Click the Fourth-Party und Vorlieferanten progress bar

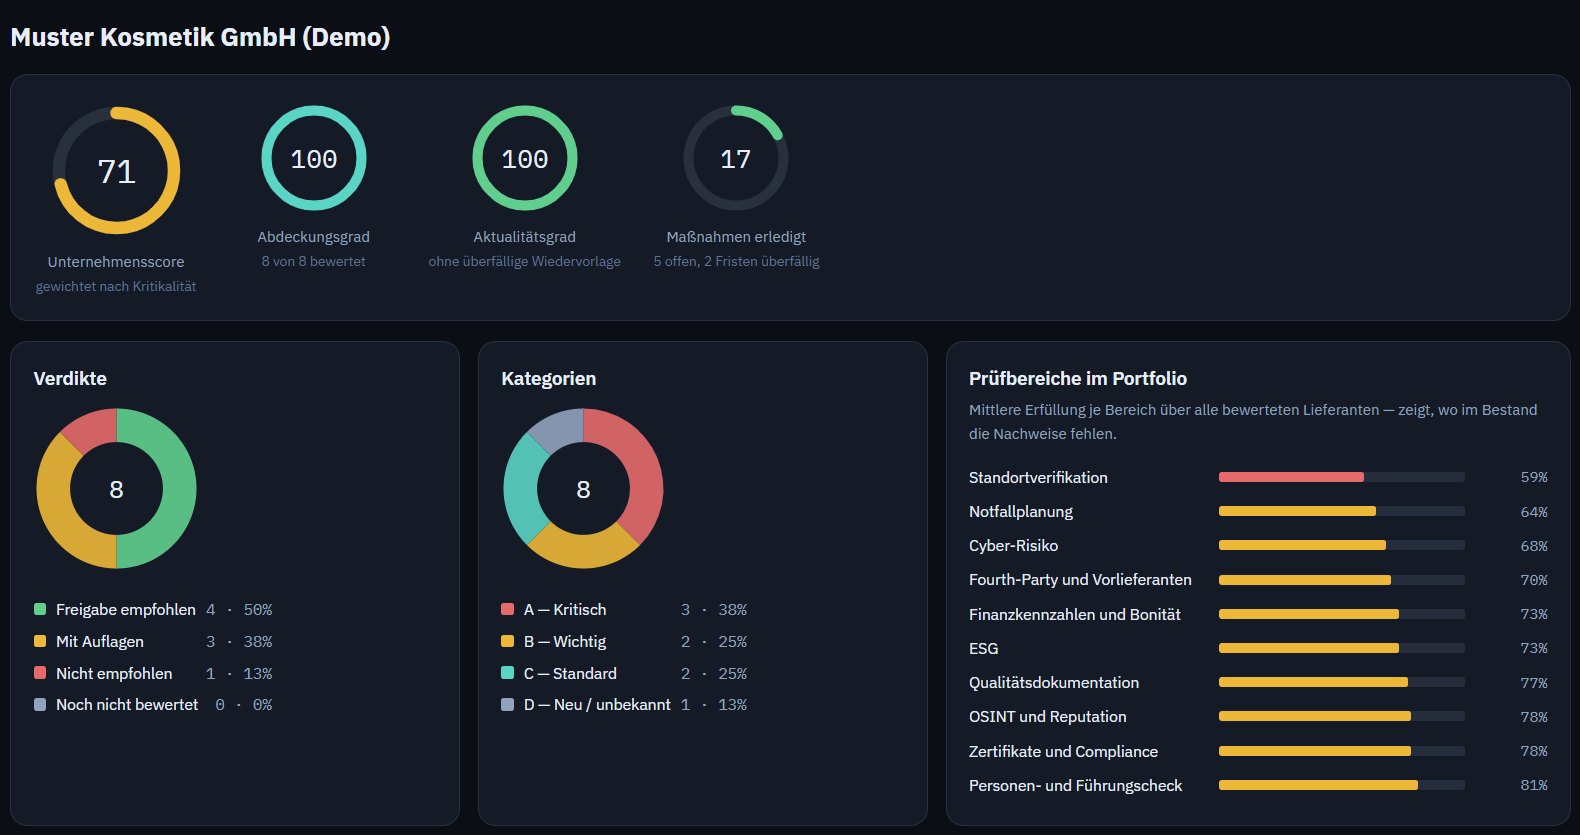pyautogui.click(x=1342, y=580)
